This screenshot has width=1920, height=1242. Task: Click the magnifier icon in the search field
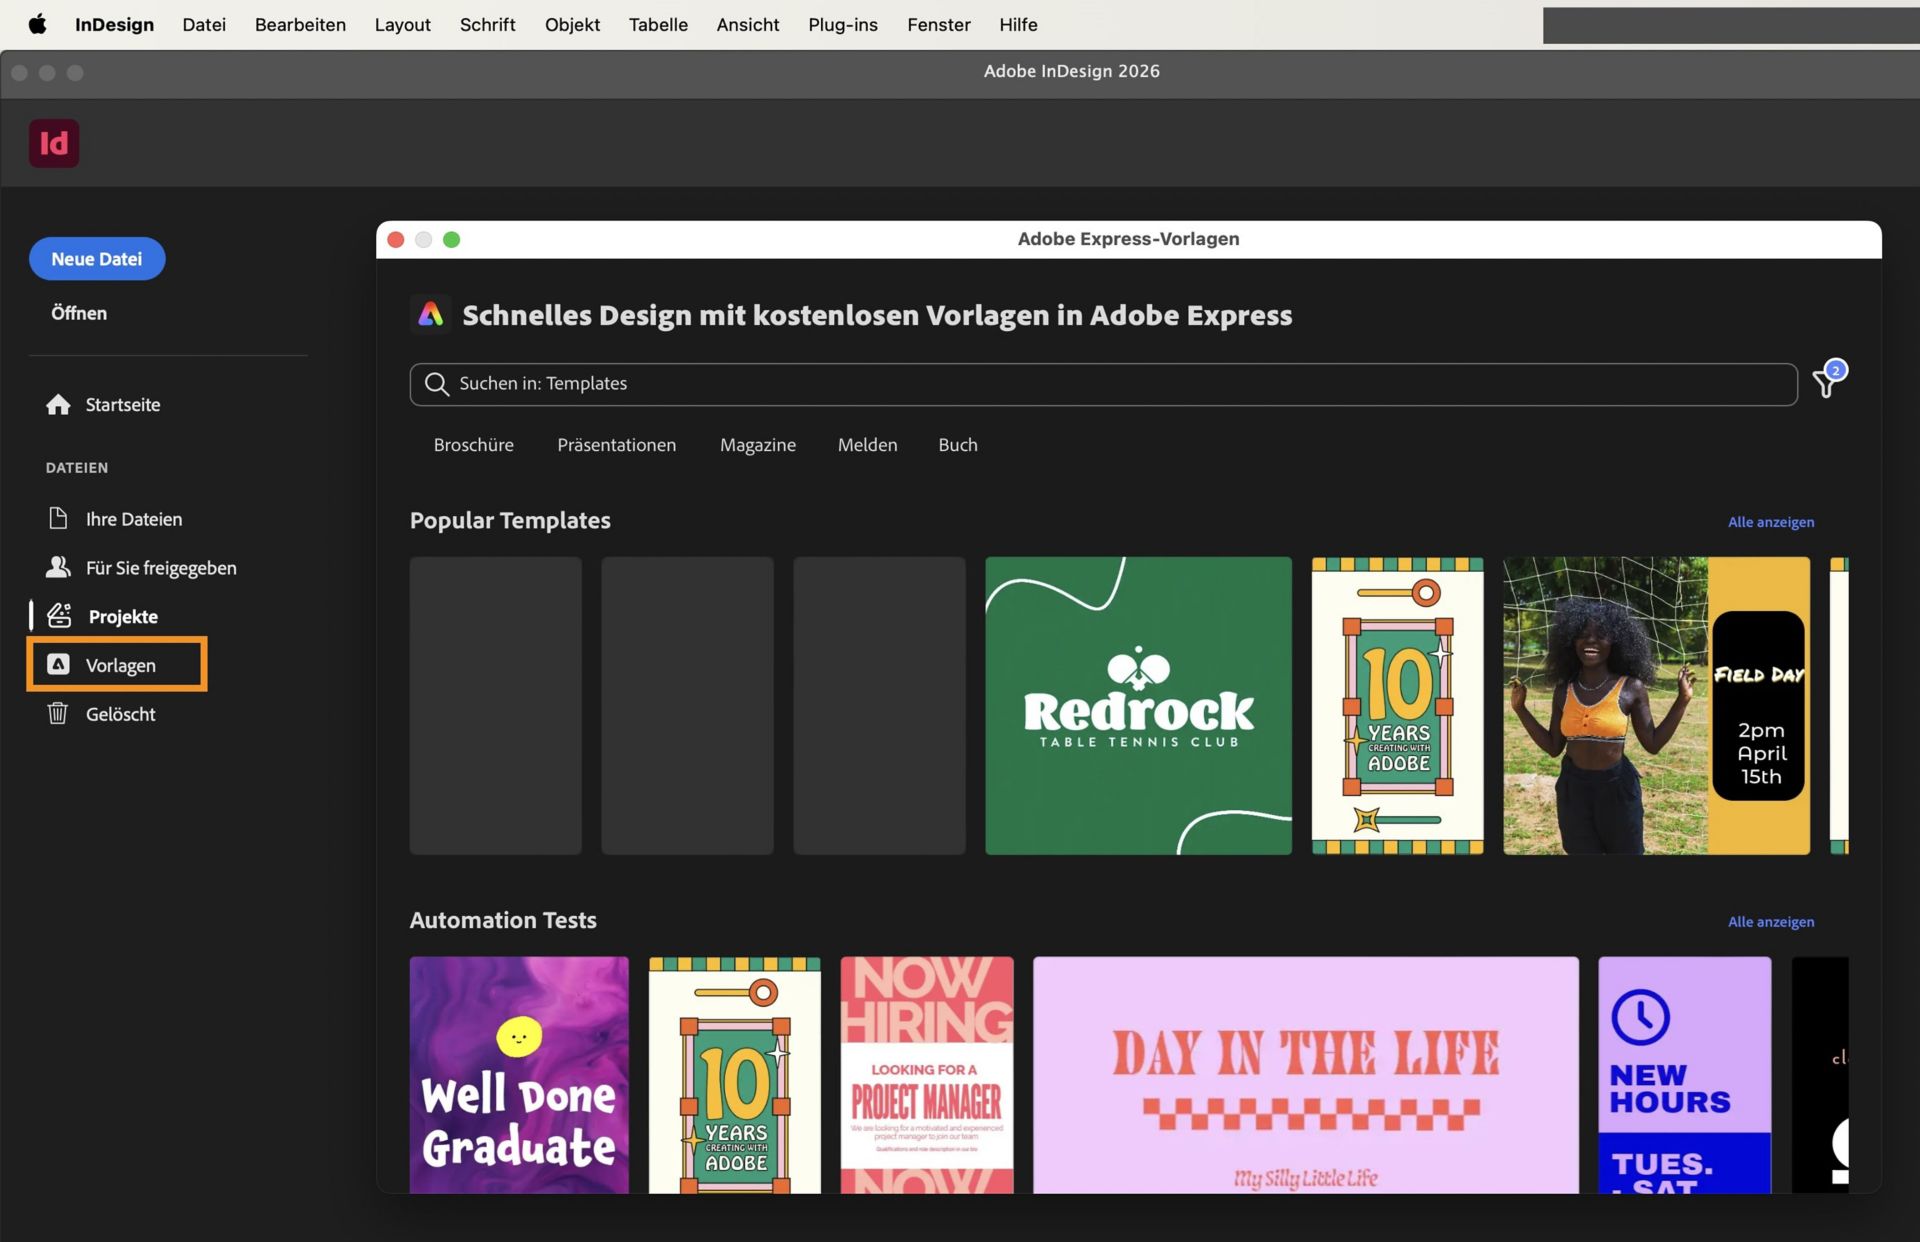click(436, 383)
